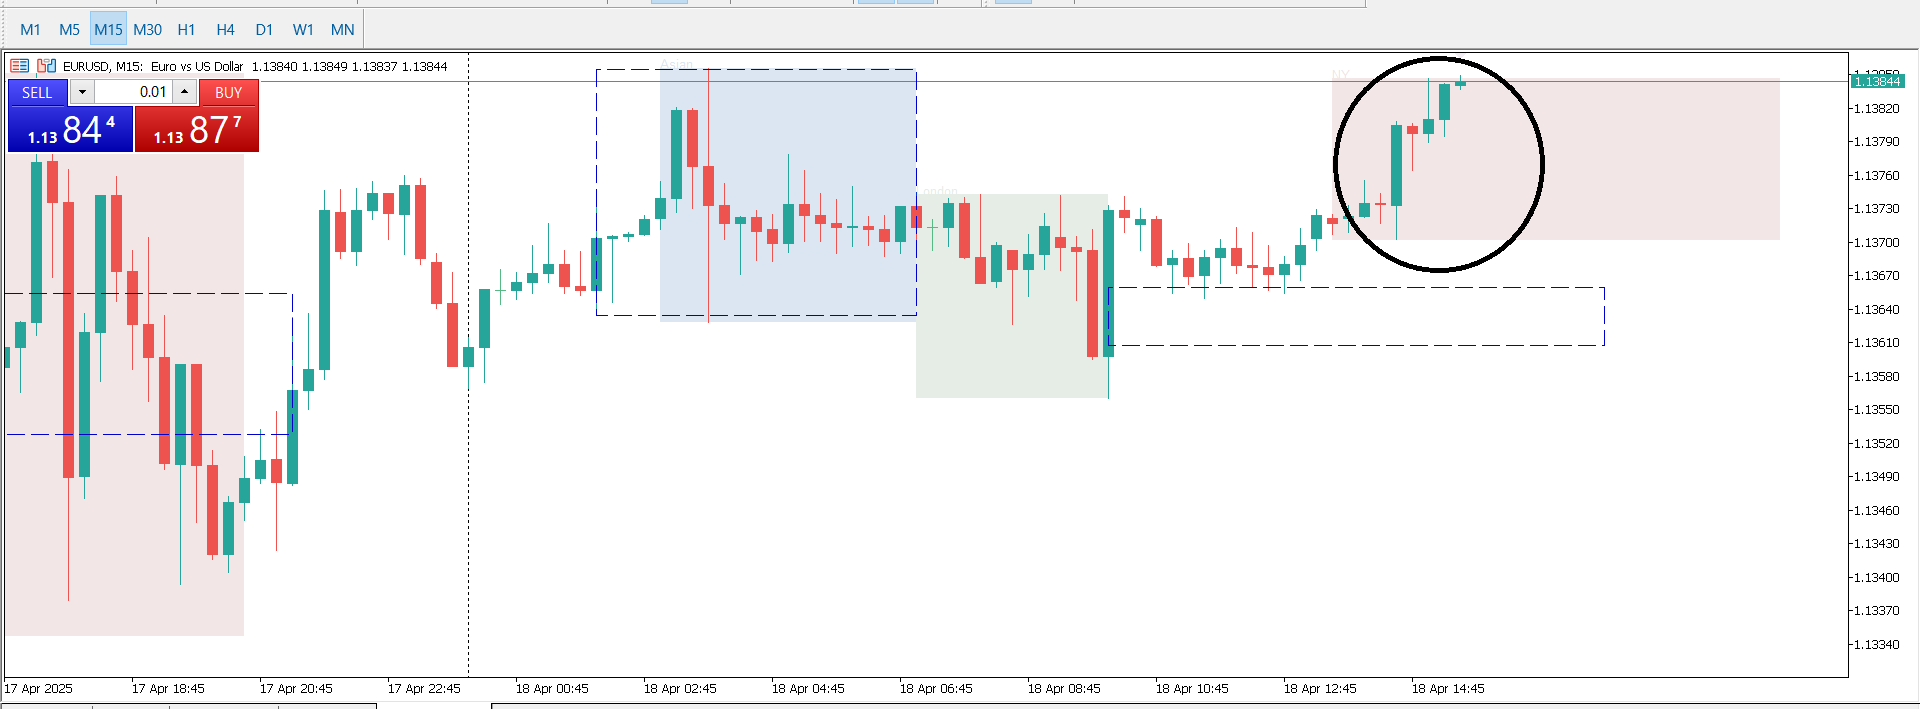Click the blue 1.13 84 bid price

[x=70, y=130]
